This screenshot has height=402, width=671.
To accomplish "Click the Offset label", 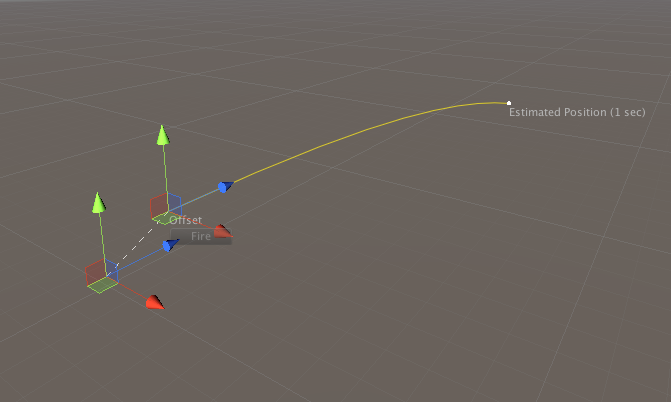I will [185, 220].
